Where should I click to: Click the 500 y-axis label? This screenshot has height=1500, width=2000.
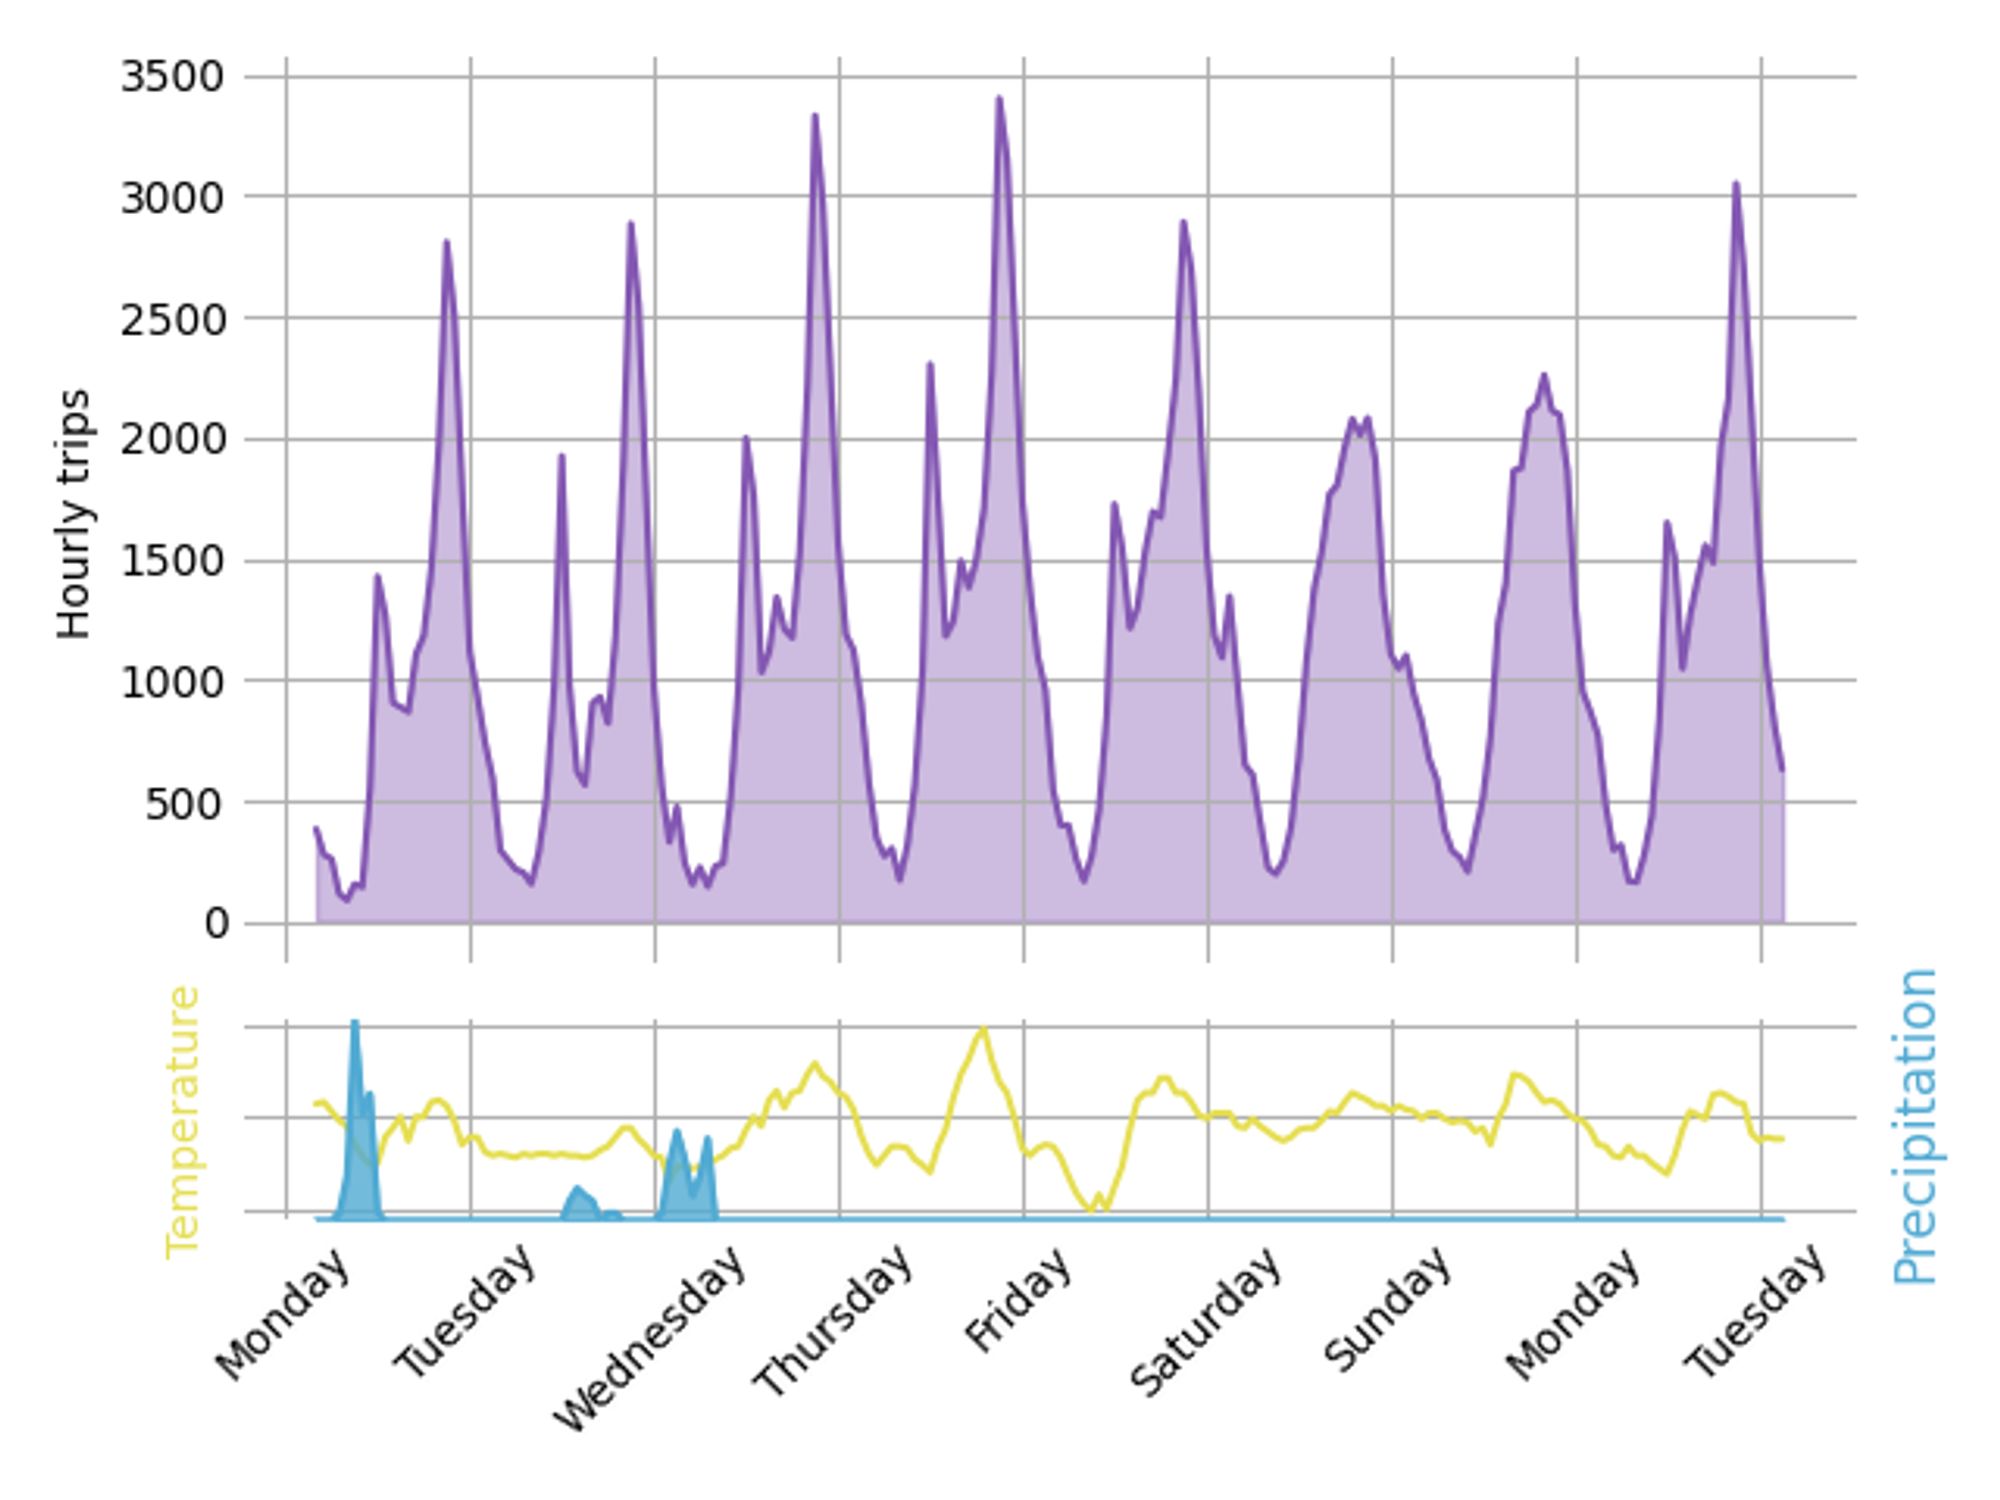coord(185,804)
